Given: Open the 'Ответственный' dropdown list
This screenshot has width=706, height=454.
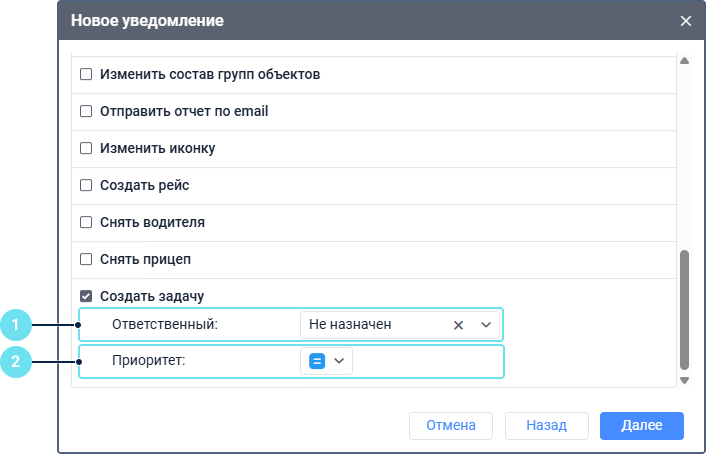Looking at the screenshot, I should coord(486,325).
